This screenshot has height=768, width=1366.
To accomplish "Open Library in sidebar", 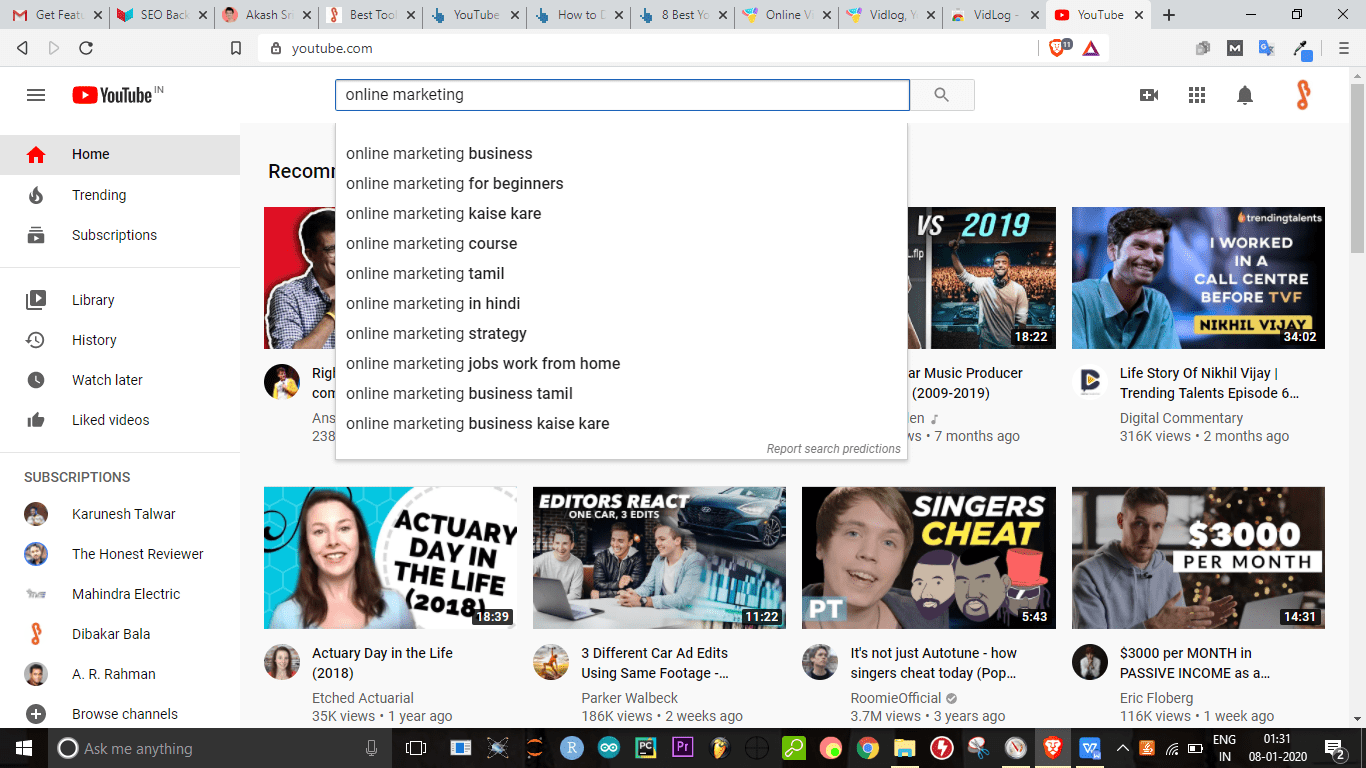I will click(120, 300).
